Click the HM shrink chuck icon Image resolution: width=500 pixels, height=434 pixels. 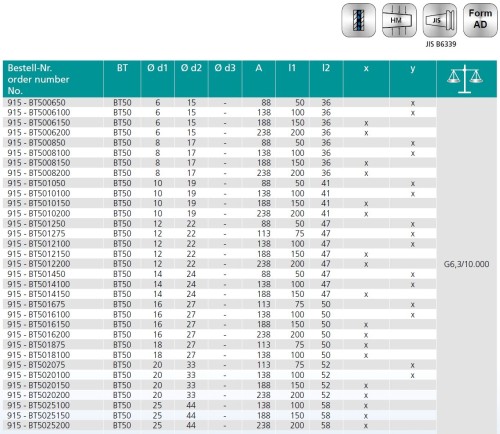pyautogui.click(x=399, y=20)
